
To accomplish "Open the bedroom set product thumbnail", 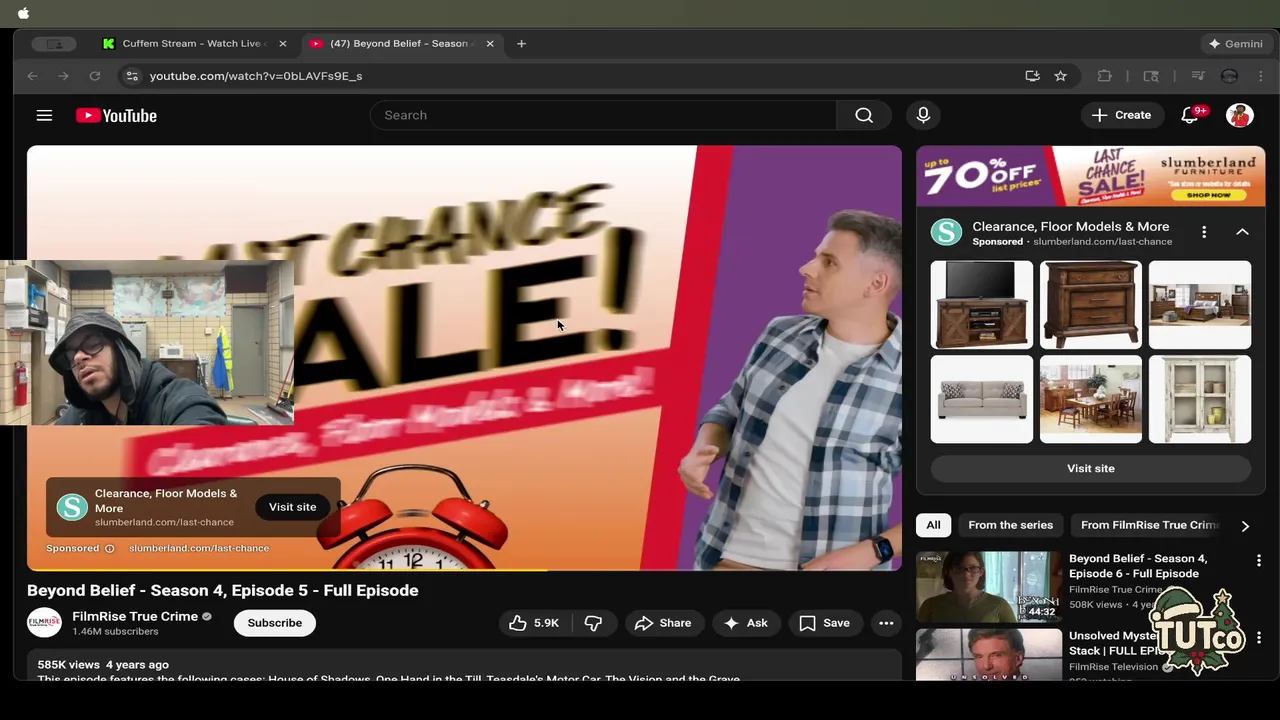I will click(1200, 305).
